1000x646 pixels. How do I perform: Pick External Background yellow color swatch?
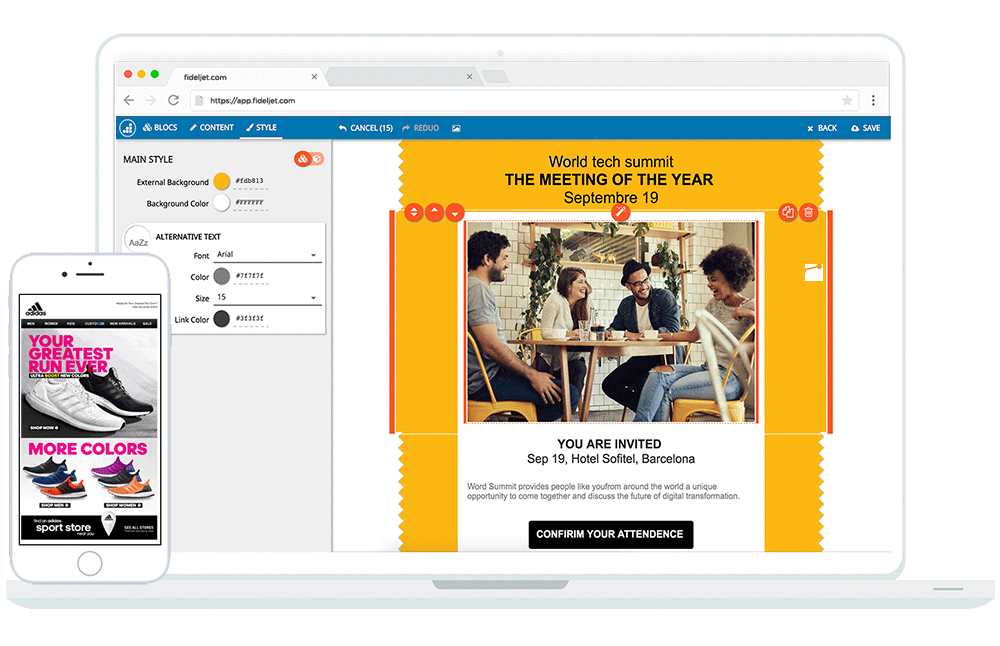pos(221,181)
